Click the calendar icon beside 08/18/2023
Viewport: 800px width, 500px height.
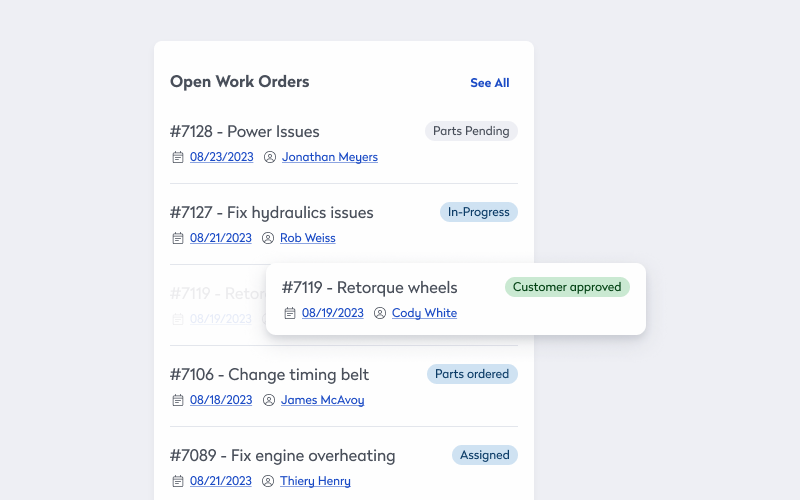[178, 400]
